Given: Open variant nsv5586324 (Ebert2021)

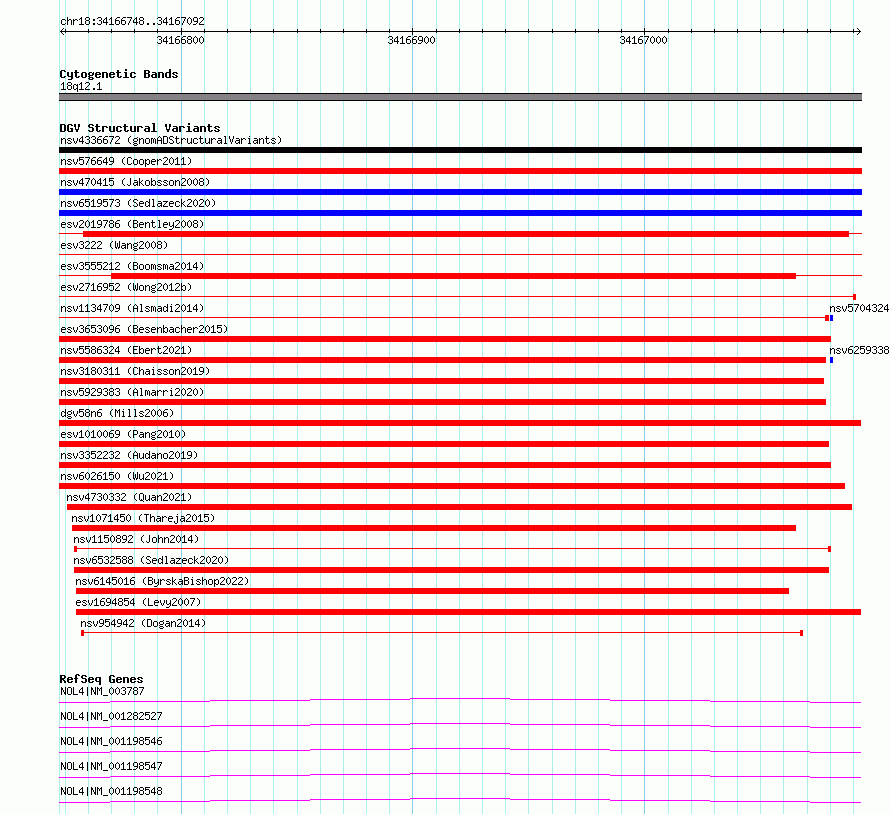Looking at the screenshot, I should coord(126,350).
